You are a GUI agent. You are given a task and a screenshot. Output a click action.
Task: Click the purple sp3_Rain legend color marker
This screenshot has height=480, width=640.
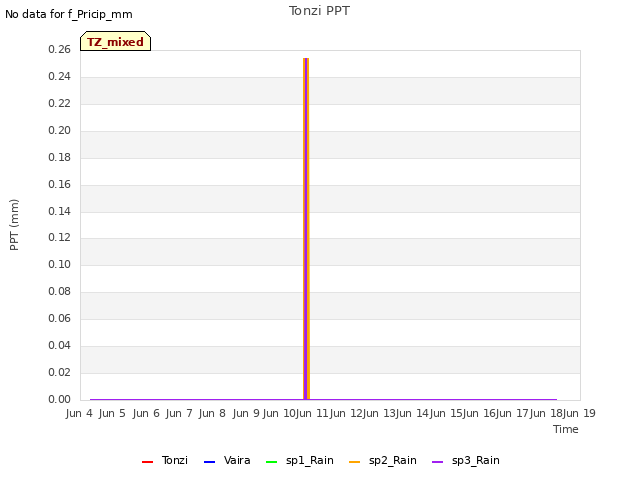point(438,462)
